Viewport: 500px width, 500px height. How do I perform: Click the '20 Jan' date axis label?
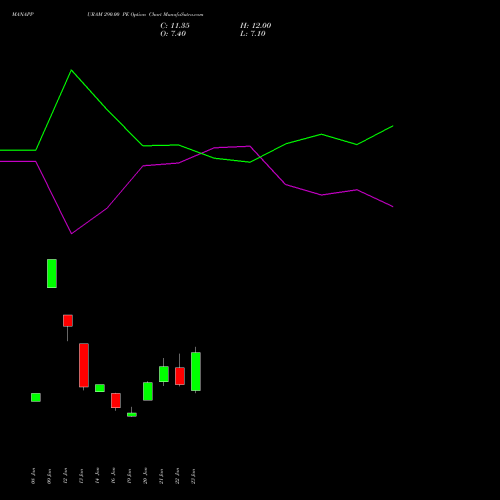point(145,476)
